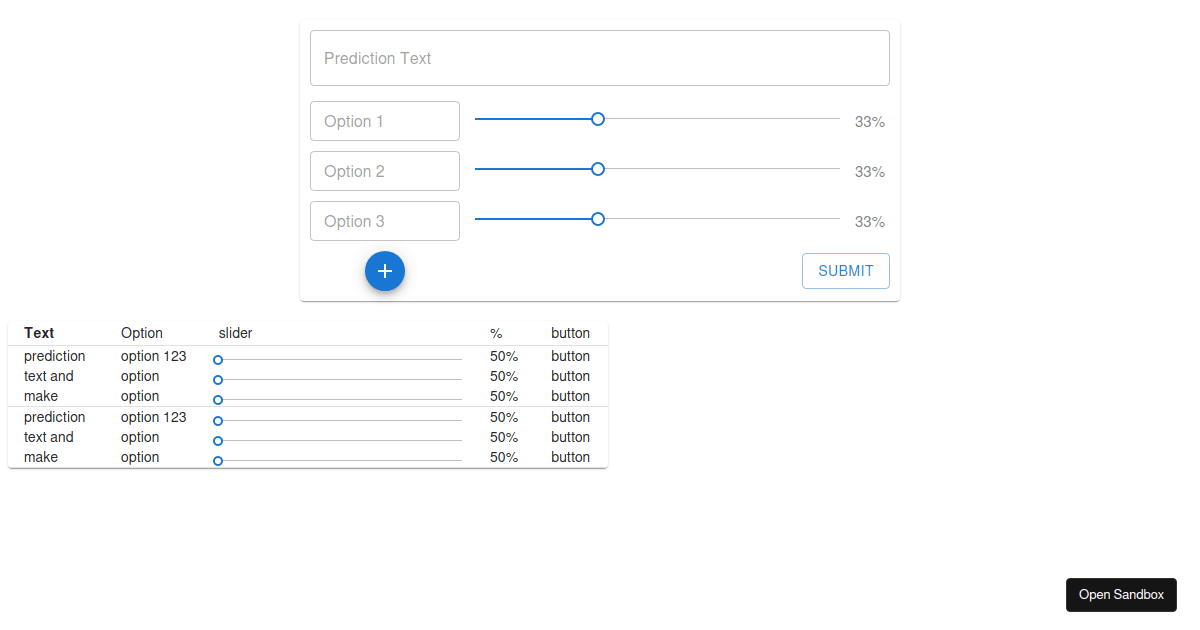Click button on first row's option 123 line
Screen dimensions: 1200x630
[570, 356]
